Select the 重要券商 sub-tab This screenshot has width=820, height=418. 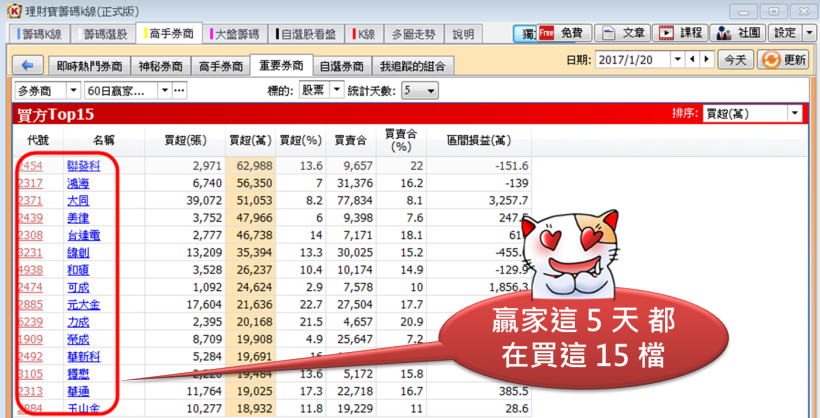(281, 65)
